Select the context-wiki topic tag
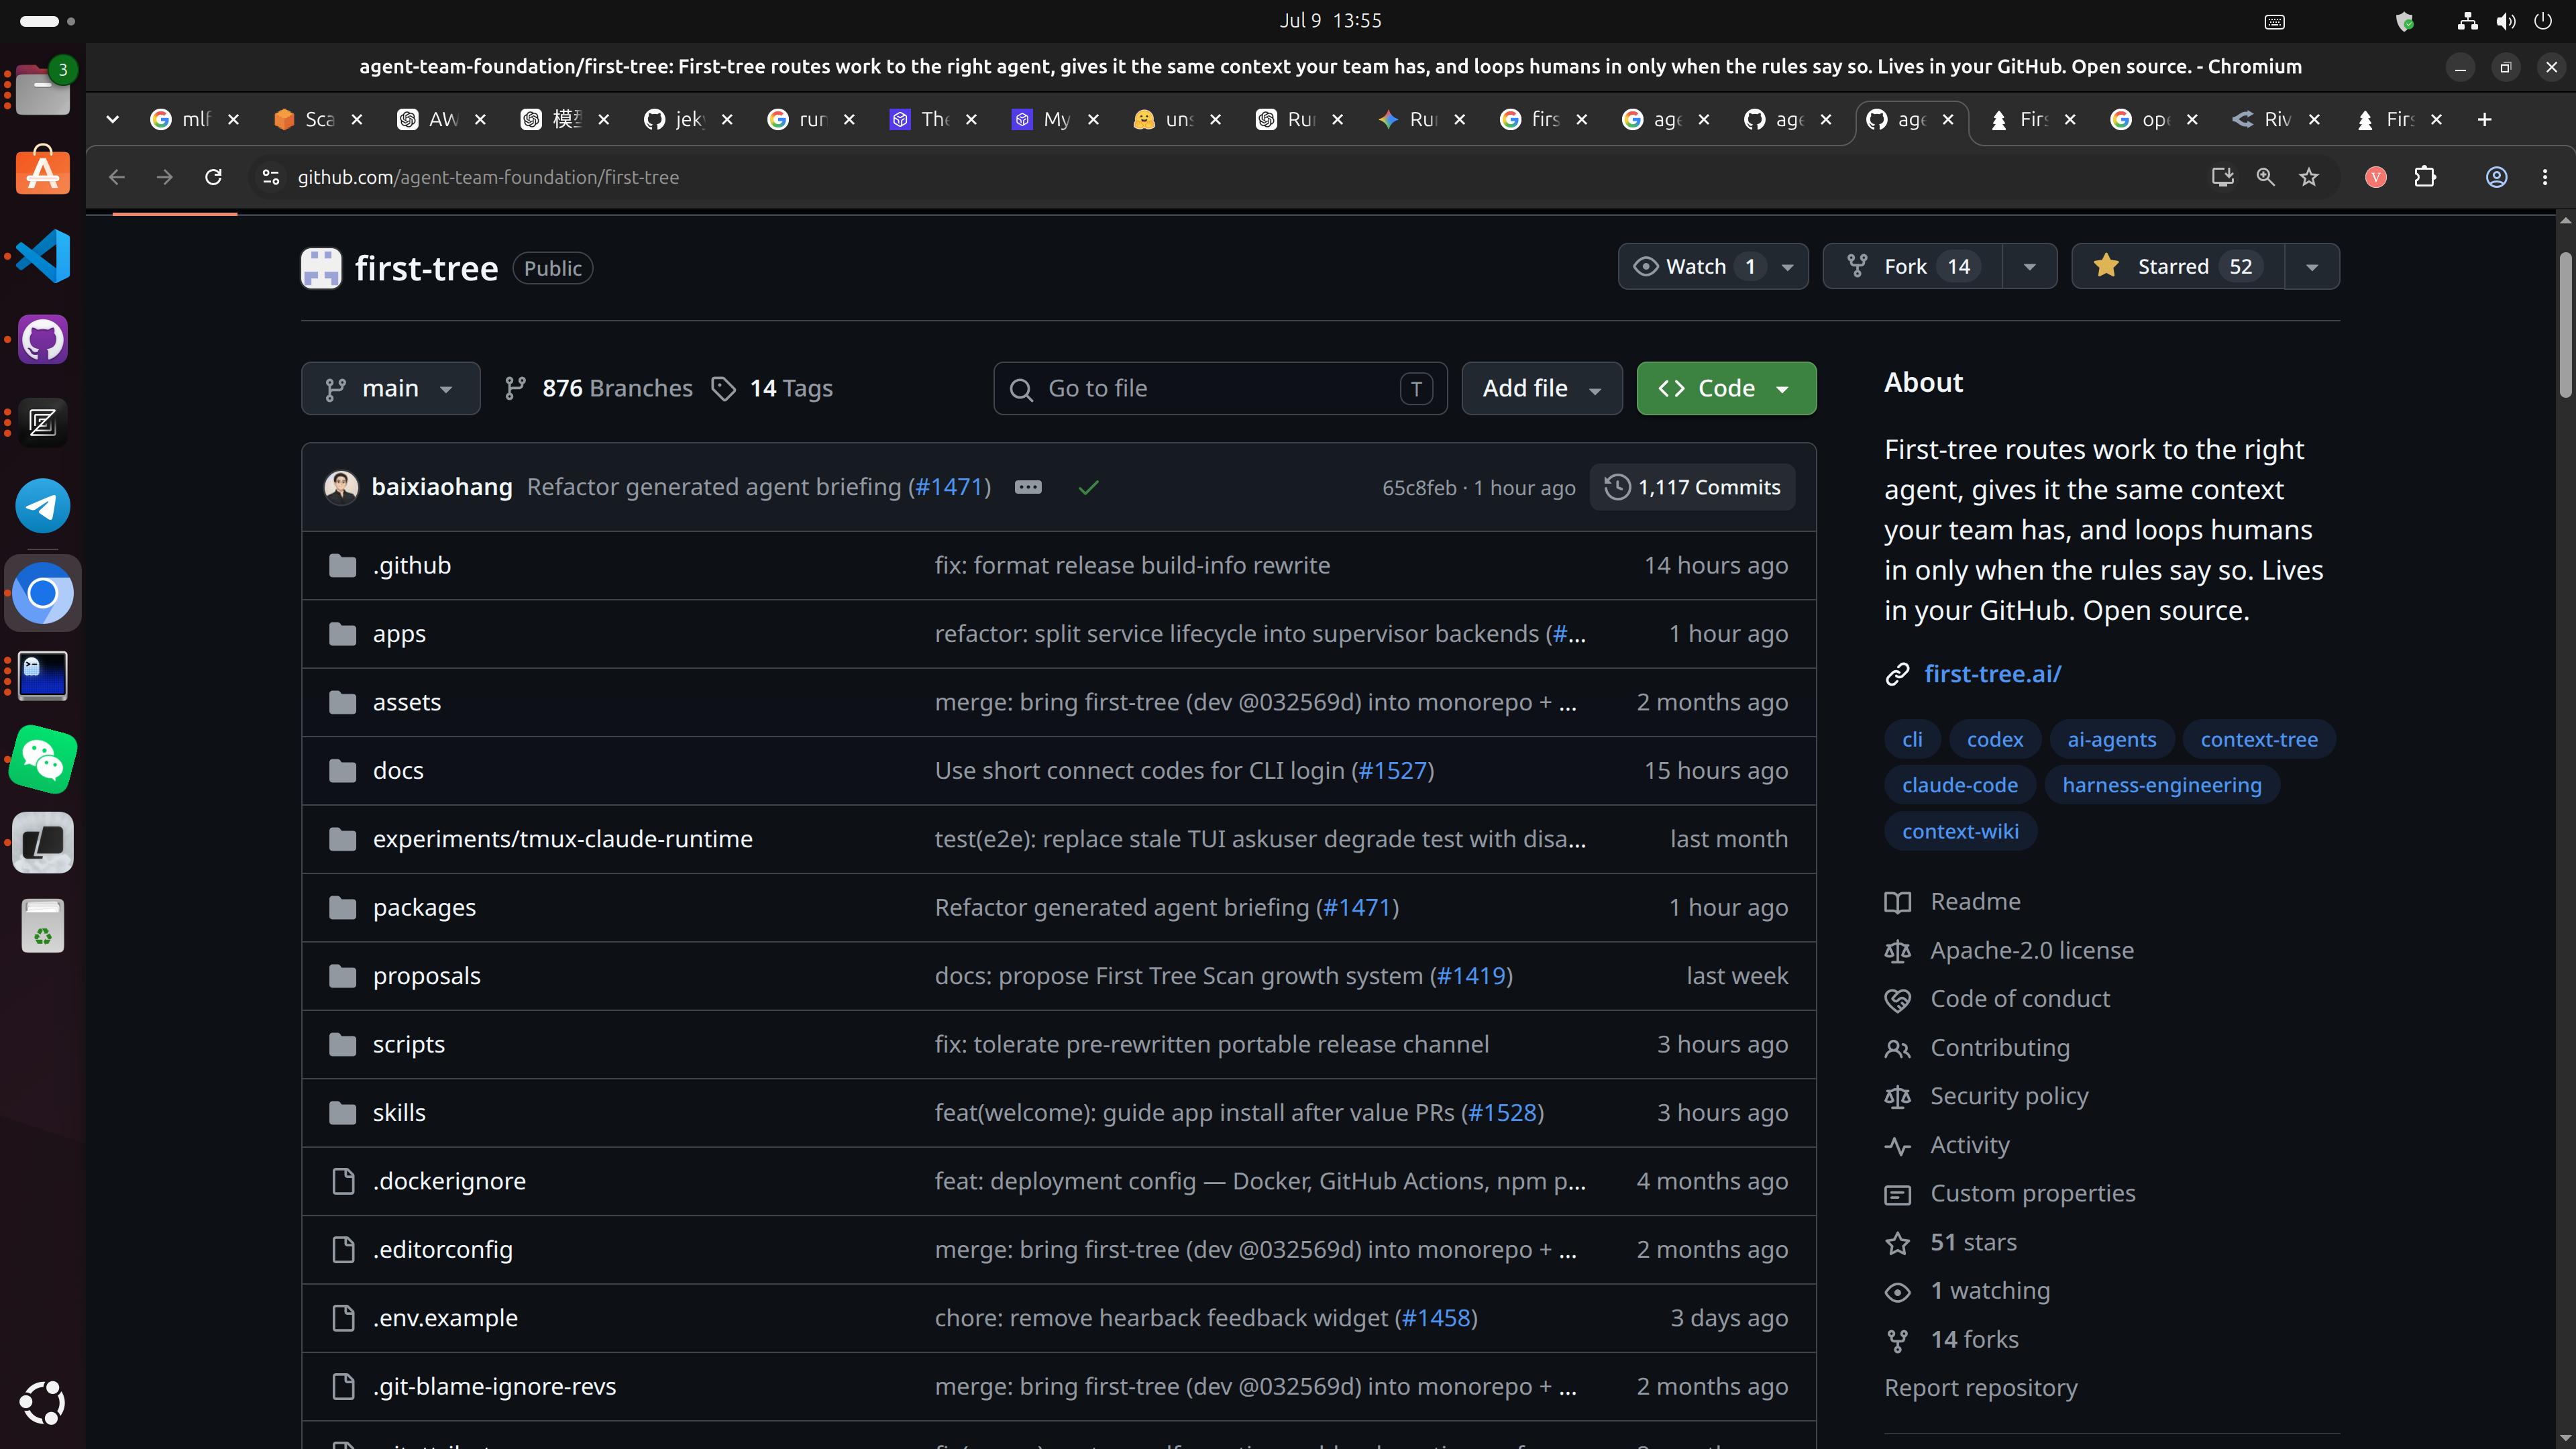 (x=1960, y=831)
